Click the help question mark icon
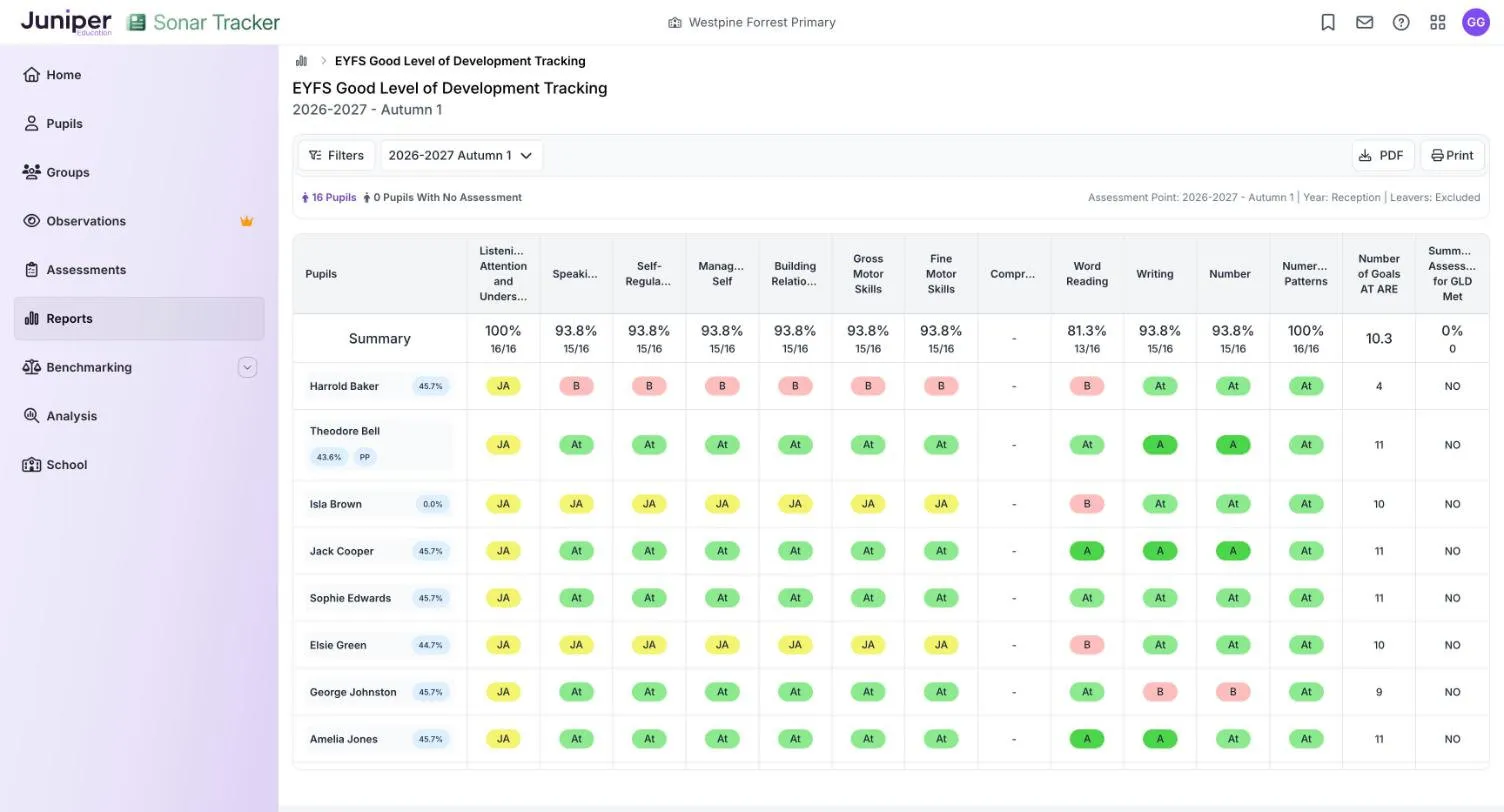 pyautogui.click(x=1401, y=22)
